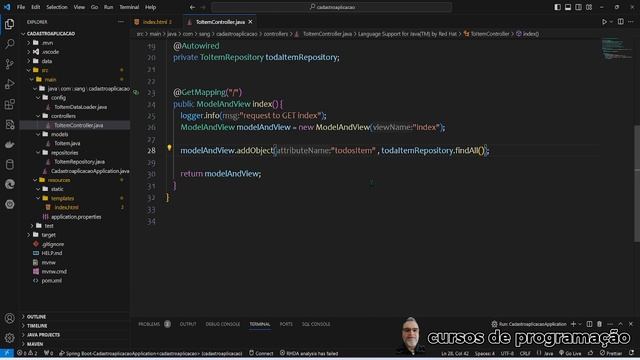Viewport: 640px width, 360px height.
Task: Open the File menu
Action: pos(21,7)
